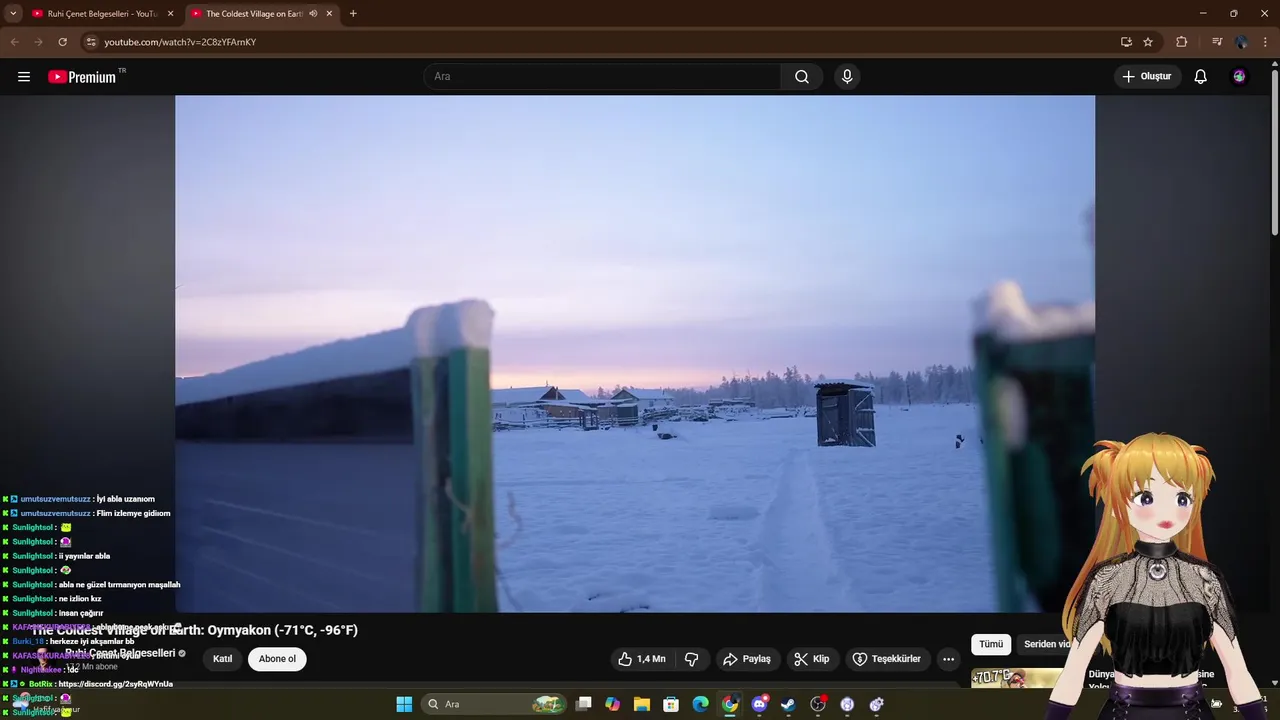This screenshot has height=720, width=1280.
Task: Open Chrome profile avatar in toolbar
Action: pos(1241,42)
